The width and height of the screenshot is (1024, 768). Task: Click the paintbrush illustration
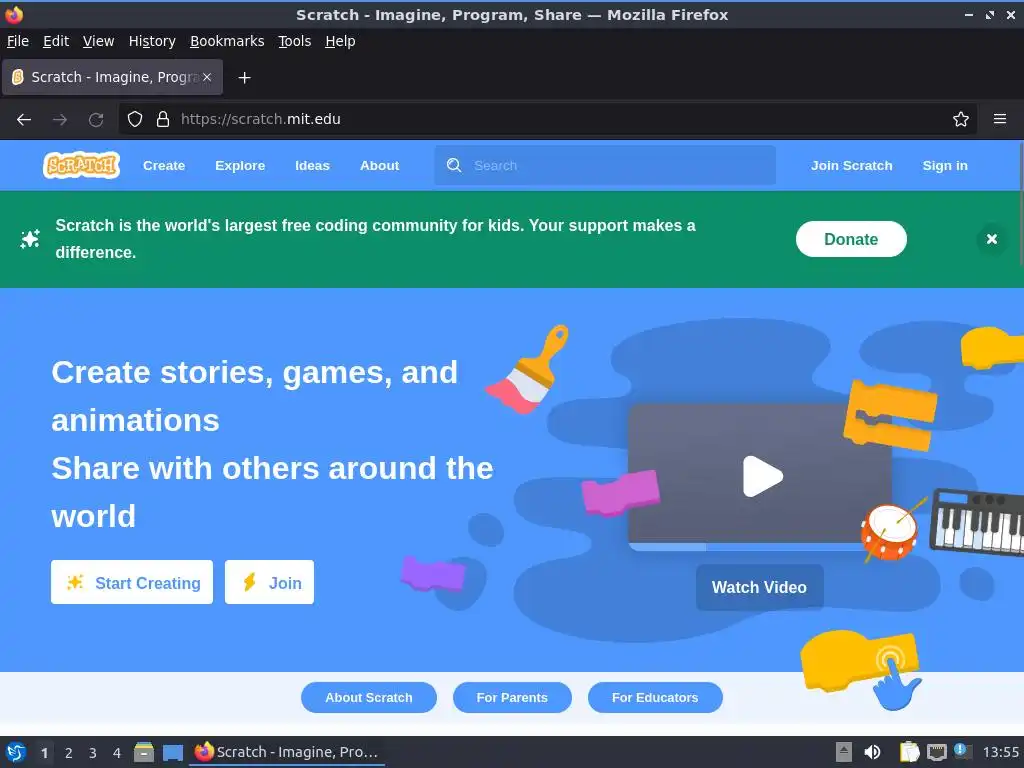pyautogui.click(x=528, y=370)
